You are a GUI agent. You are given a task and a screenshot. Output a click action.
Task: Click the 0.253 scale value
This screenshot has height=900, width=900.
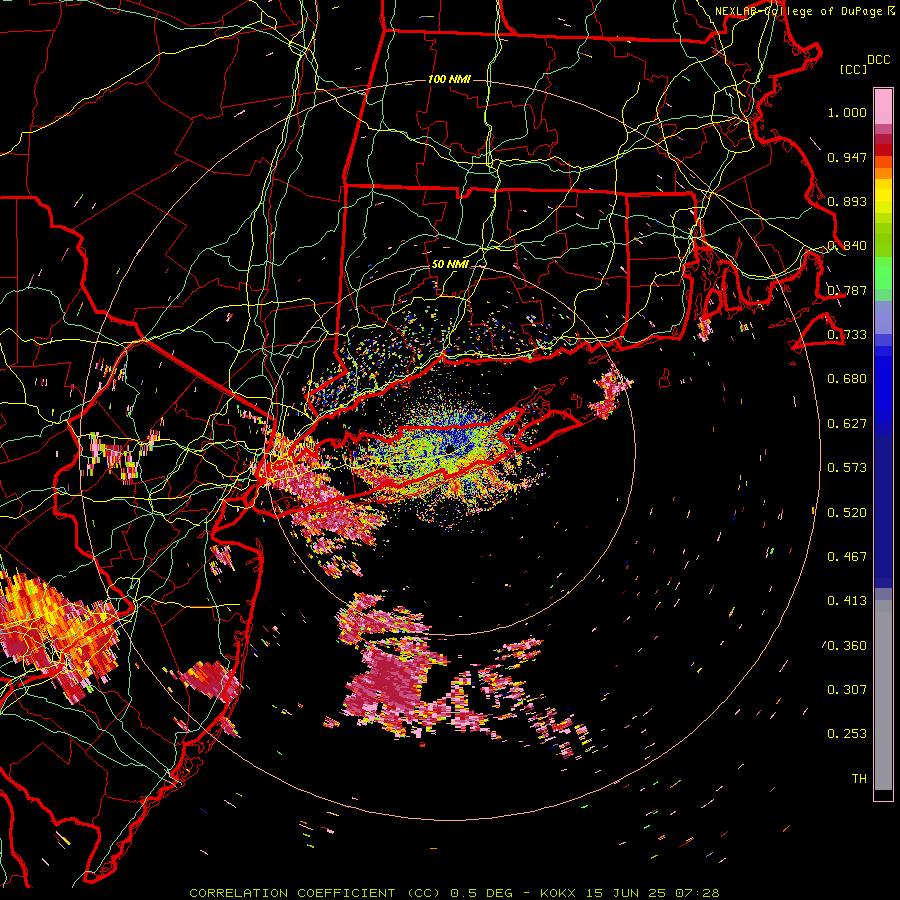[847, 734]
